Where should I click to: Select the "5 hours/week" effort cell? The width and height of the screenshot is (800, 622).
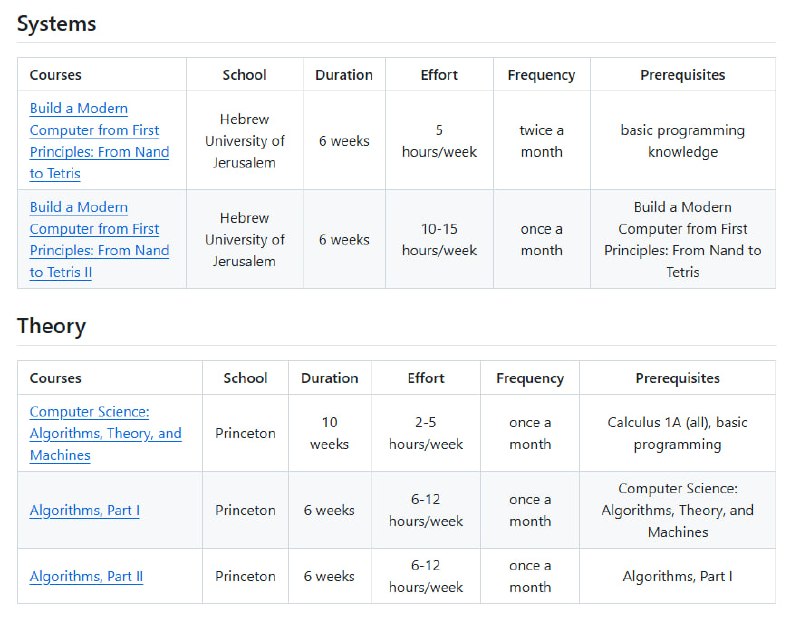[439, 141]
